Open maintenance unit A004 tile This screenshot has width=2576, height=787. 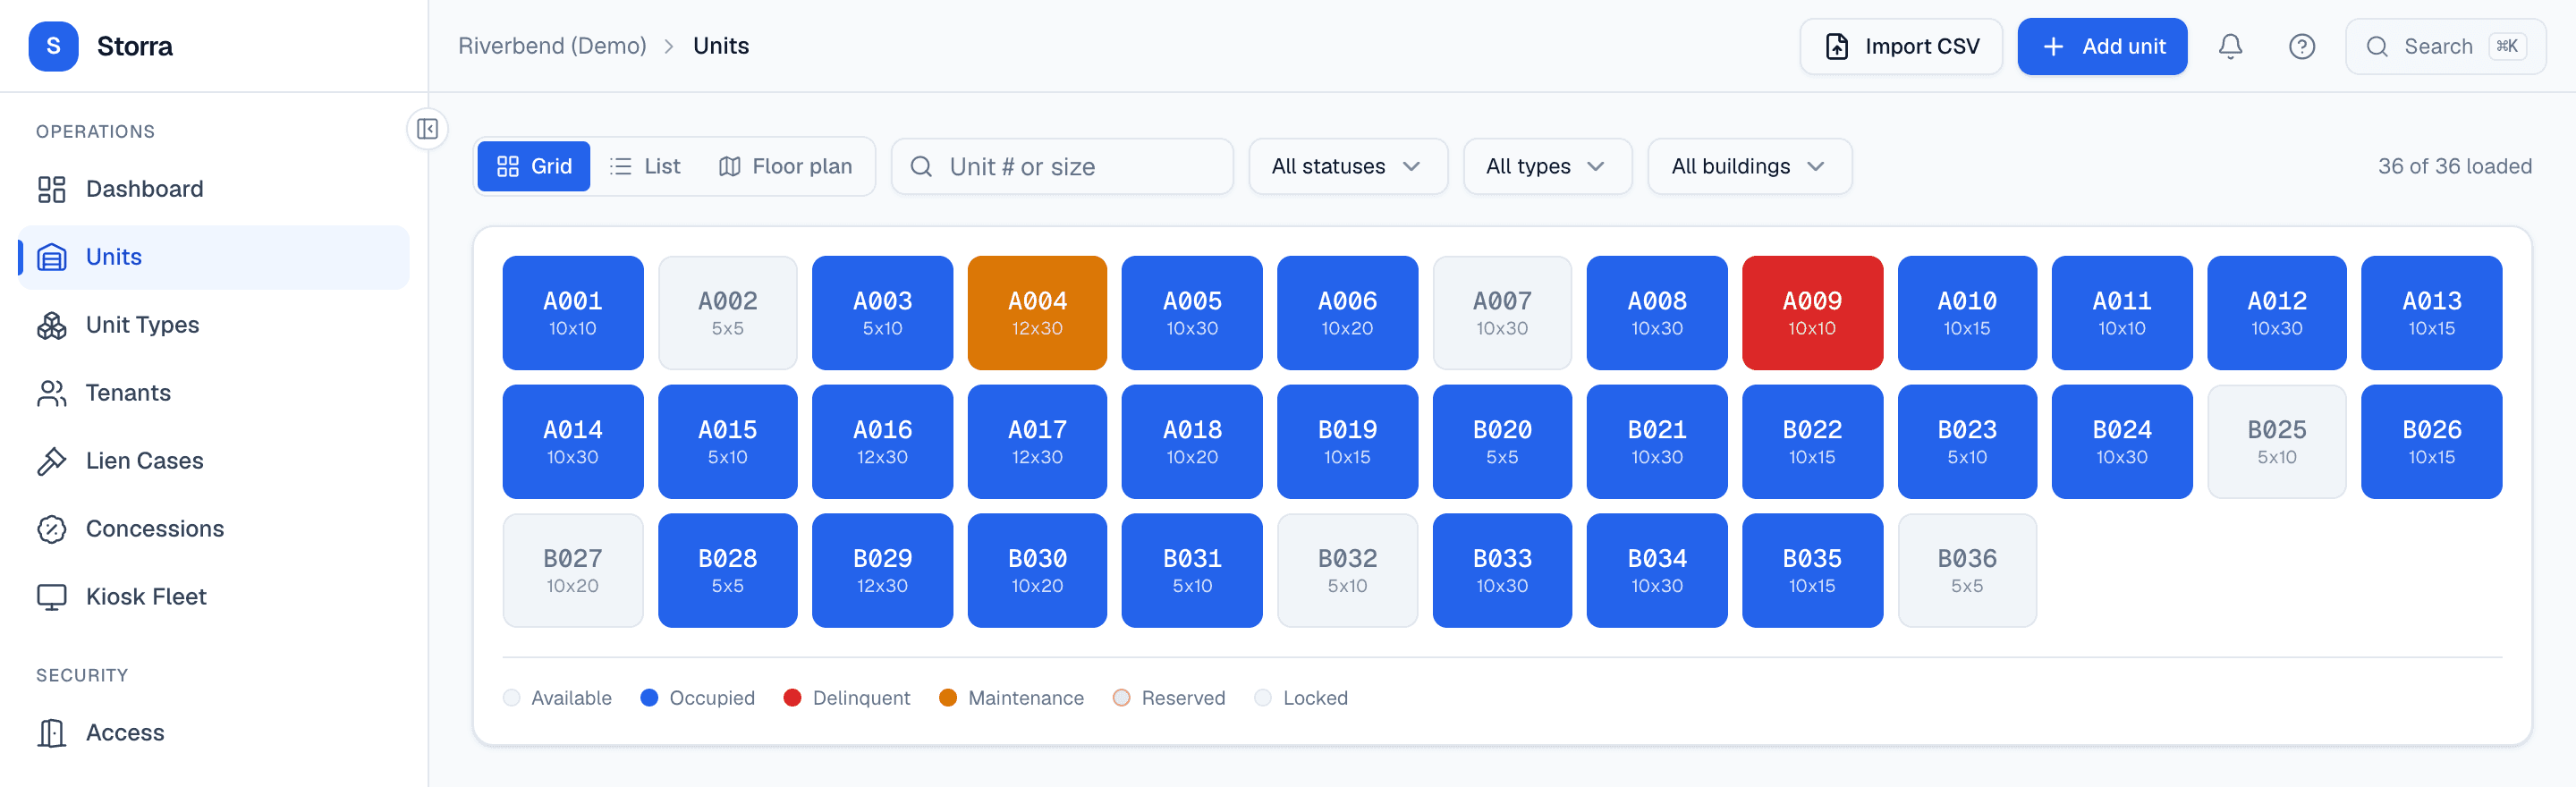1037,313
